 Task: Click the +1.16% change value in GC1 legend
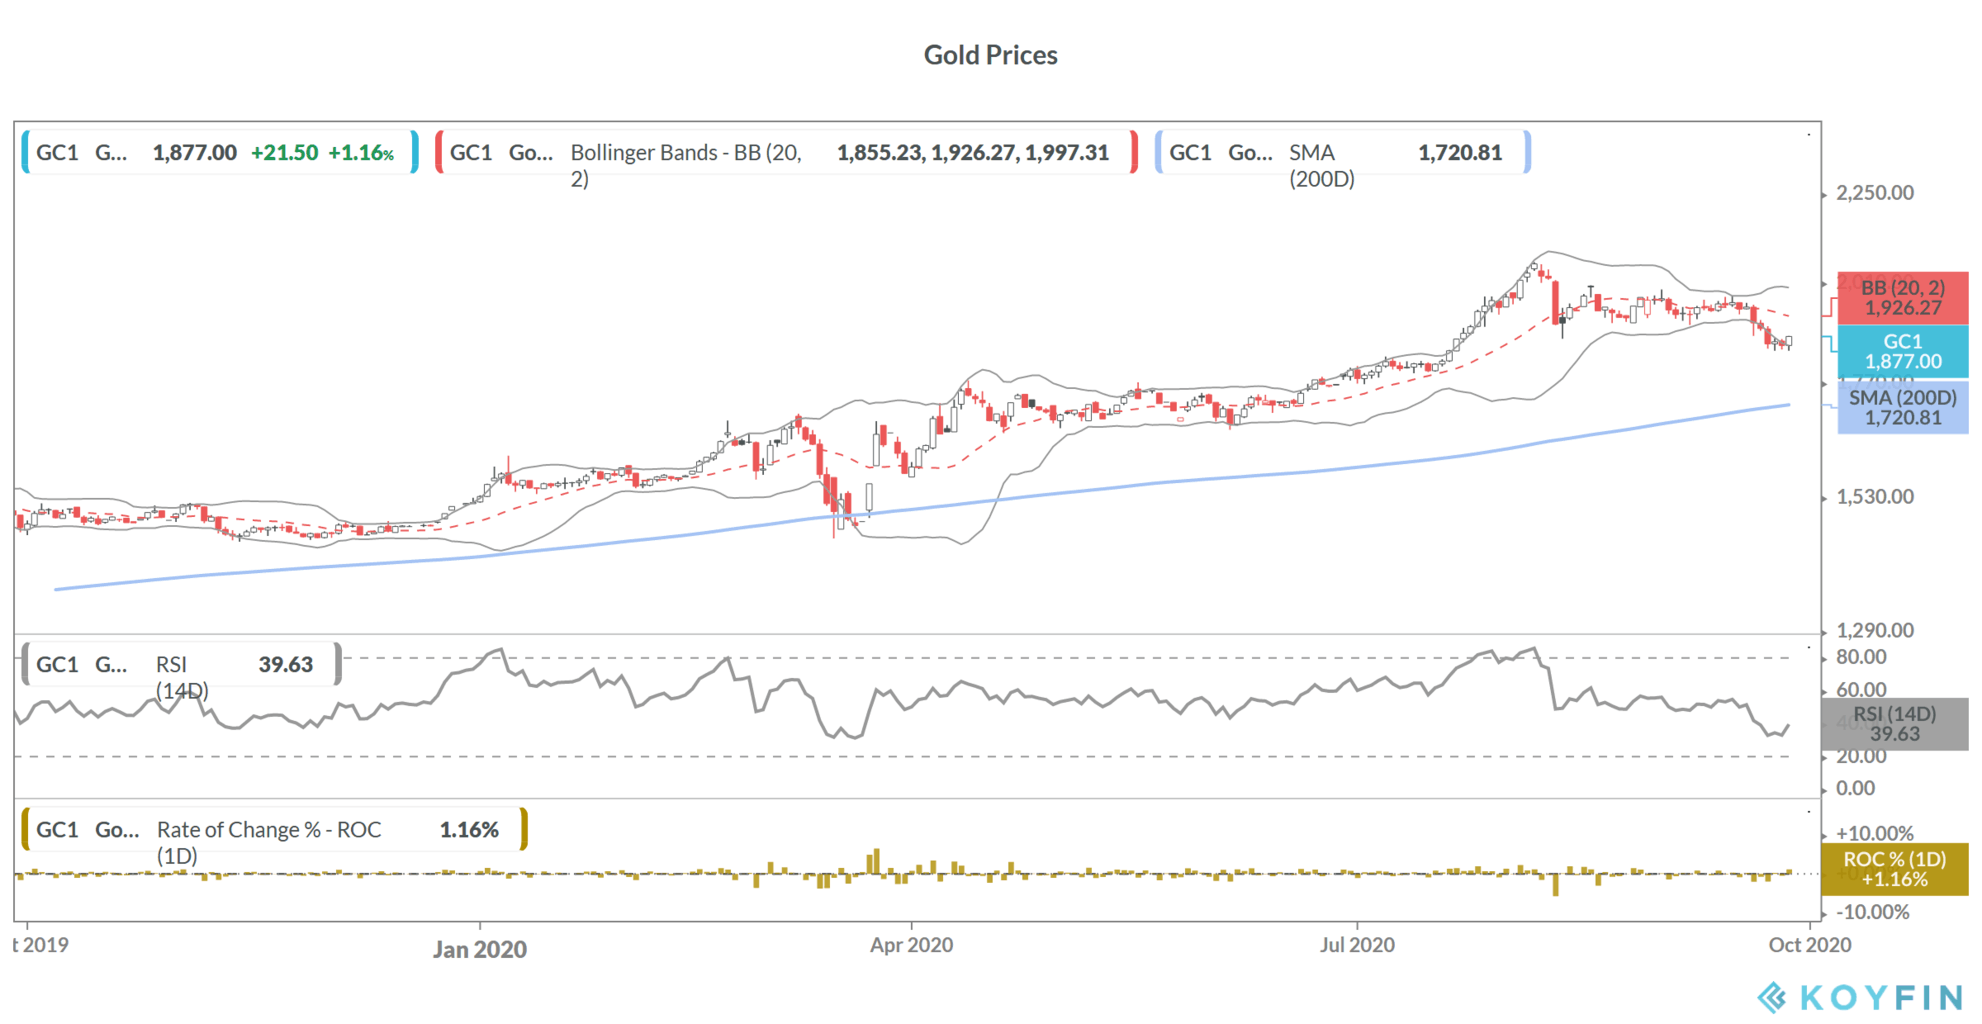pos(361,153)
